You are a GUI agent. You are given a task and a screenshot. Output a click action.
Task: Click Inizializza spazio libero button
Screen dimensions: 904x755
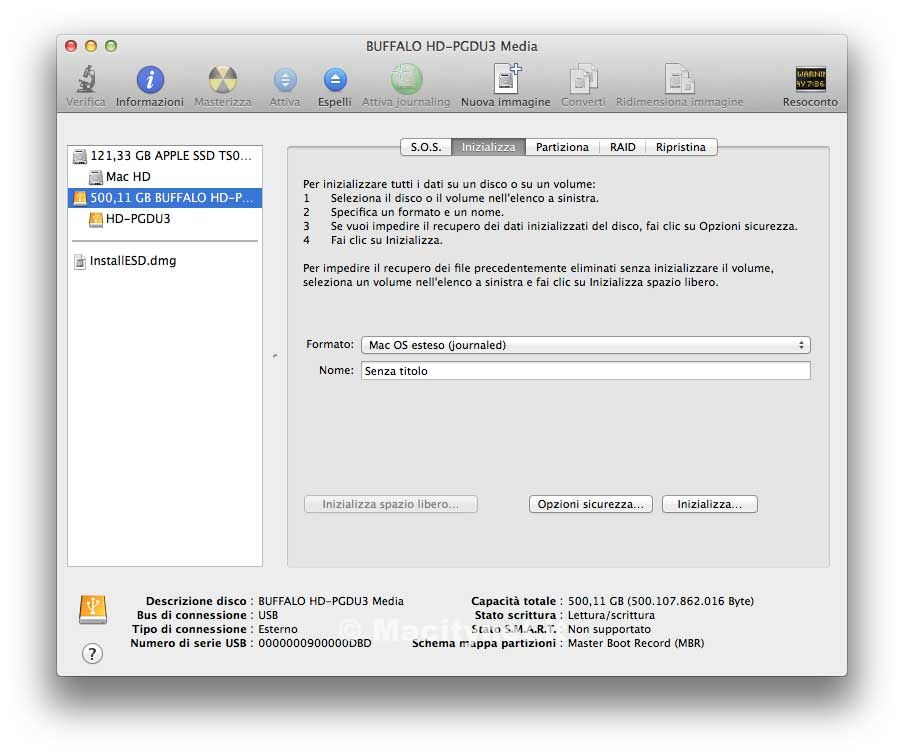[391, 504]
